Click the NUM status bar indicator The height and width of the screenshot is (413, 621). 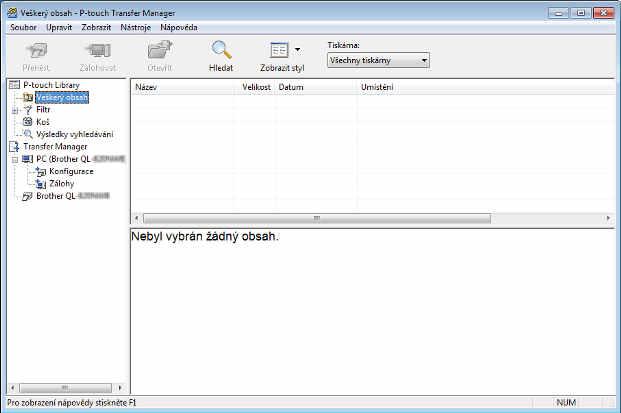(566, 403)
